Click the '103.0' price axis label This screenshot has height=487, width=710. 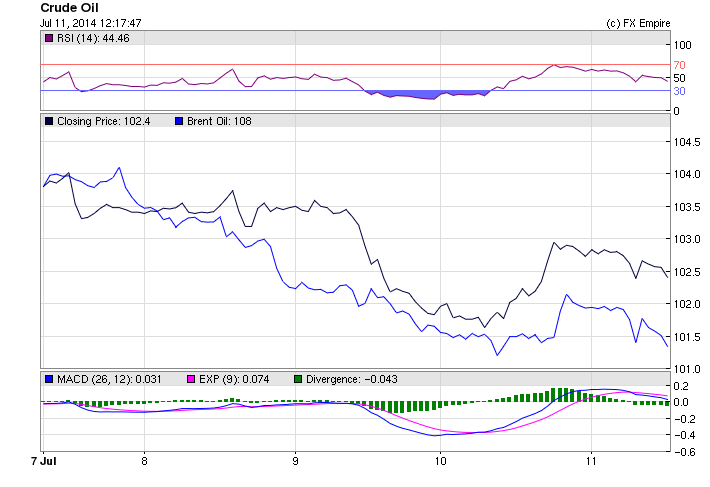pyautogui.click(x=686, y=239)
